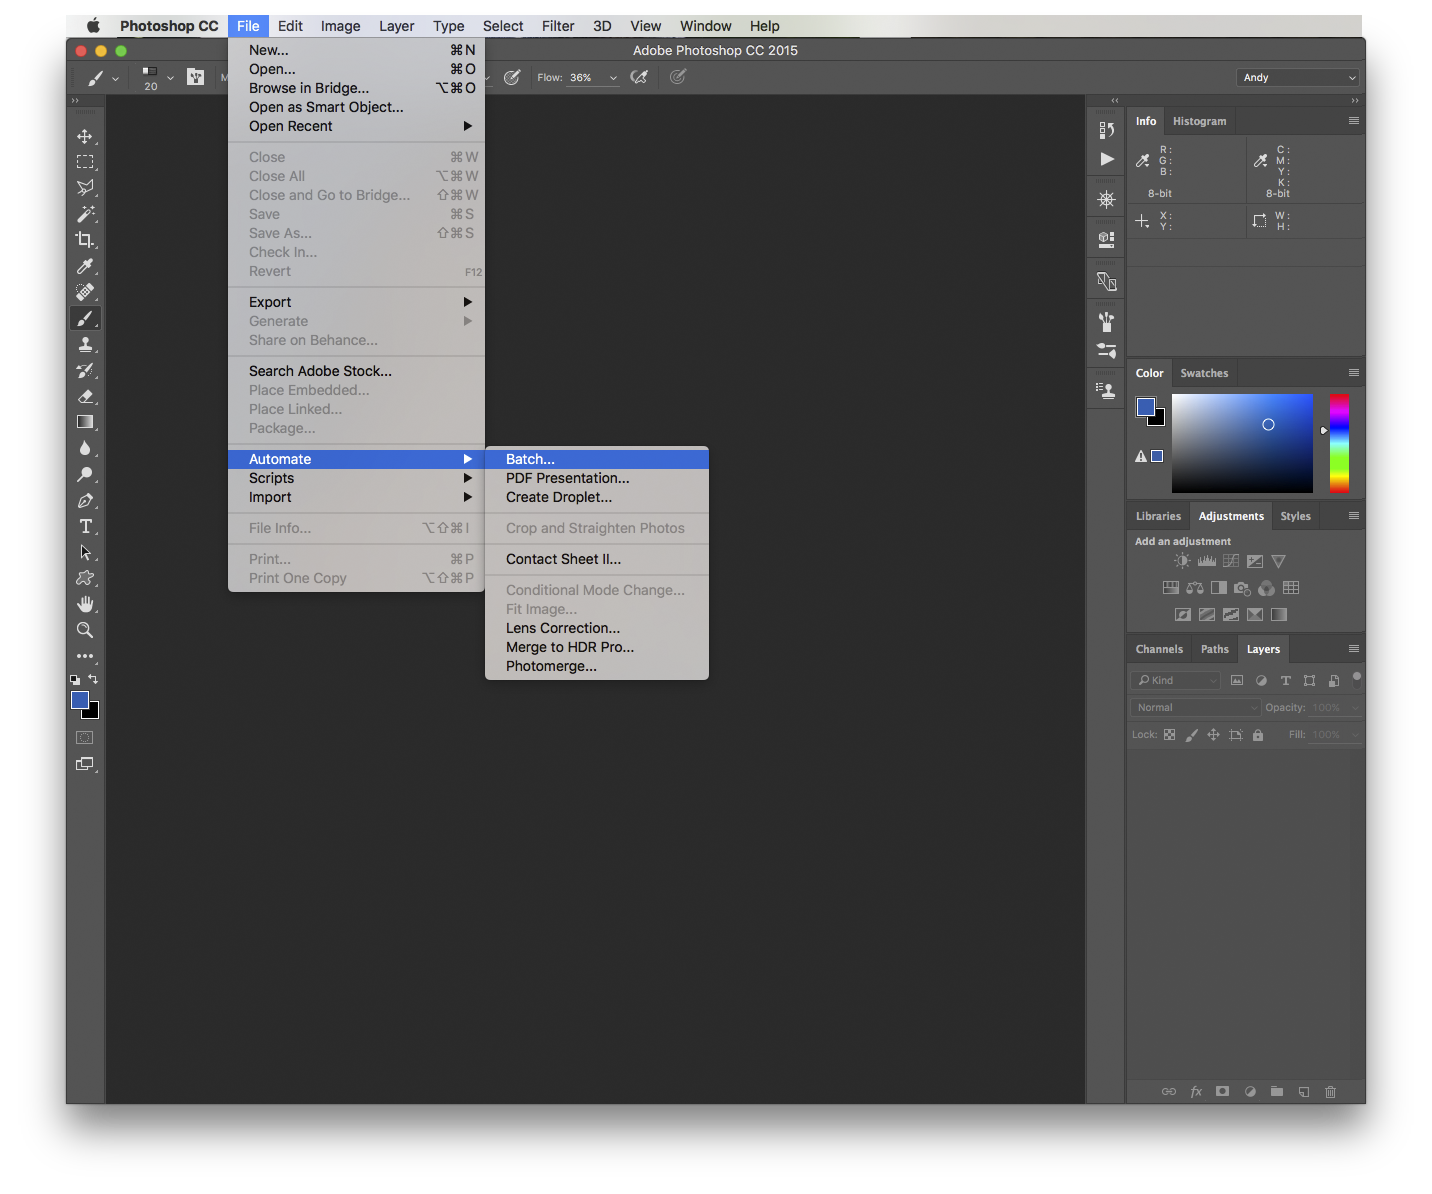1432x1194 pixels.
Task: Select the Brush tool in toolbar
Action: pyautogui.click(x=85, y=318)
